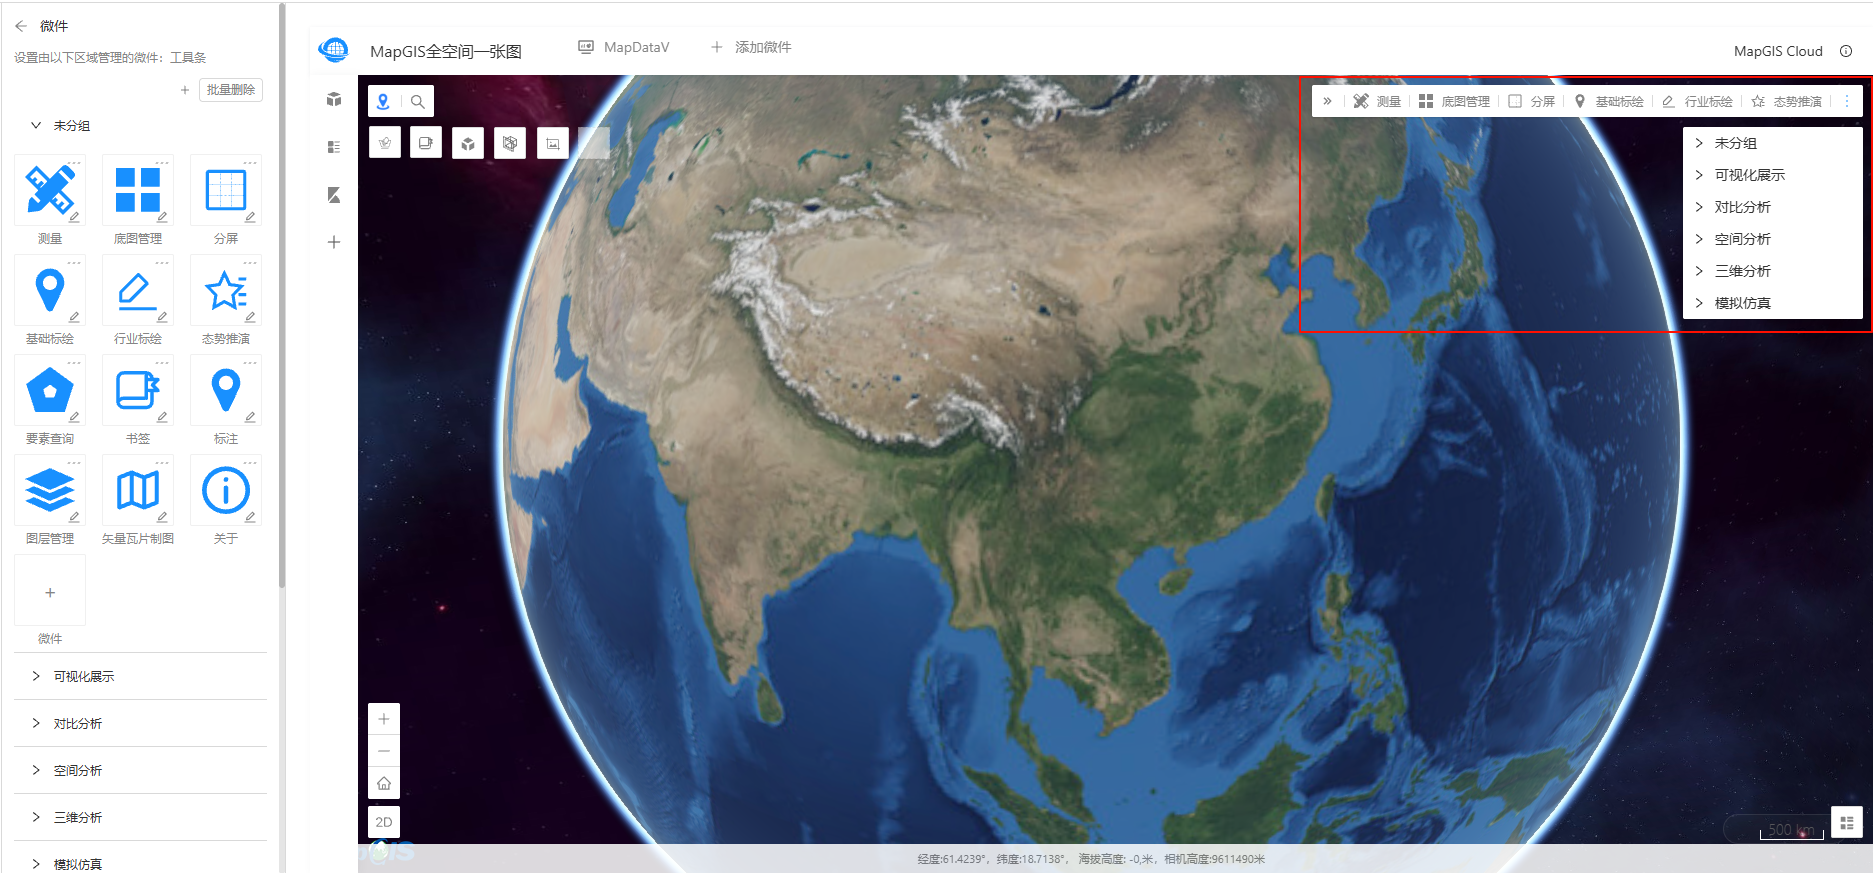Screen dimensions: 1873x873
Task: Collapse the 未分组 group in the left panel
Action: coord(36,126)
